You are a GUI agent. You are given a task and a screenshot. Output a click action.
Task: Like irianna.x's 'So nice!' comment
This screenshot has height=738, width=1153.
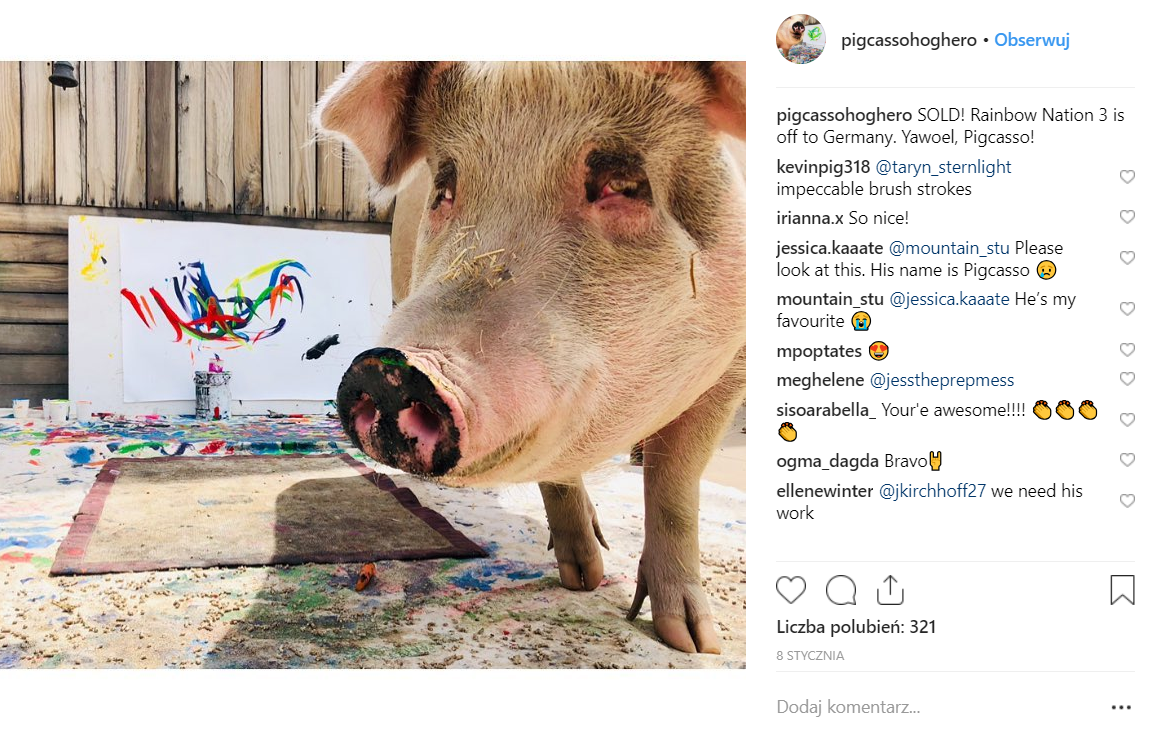(1127, 217)
